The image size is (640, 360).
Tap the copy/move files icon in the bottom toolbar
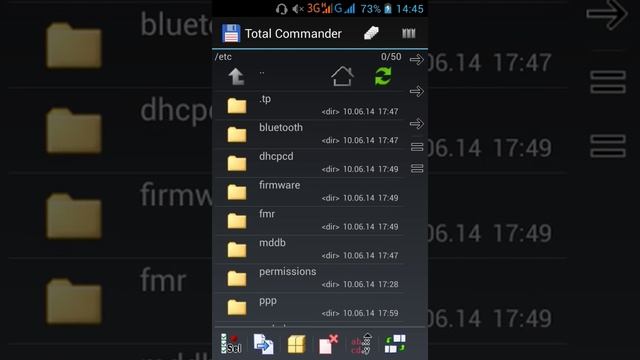coord(264,344)
